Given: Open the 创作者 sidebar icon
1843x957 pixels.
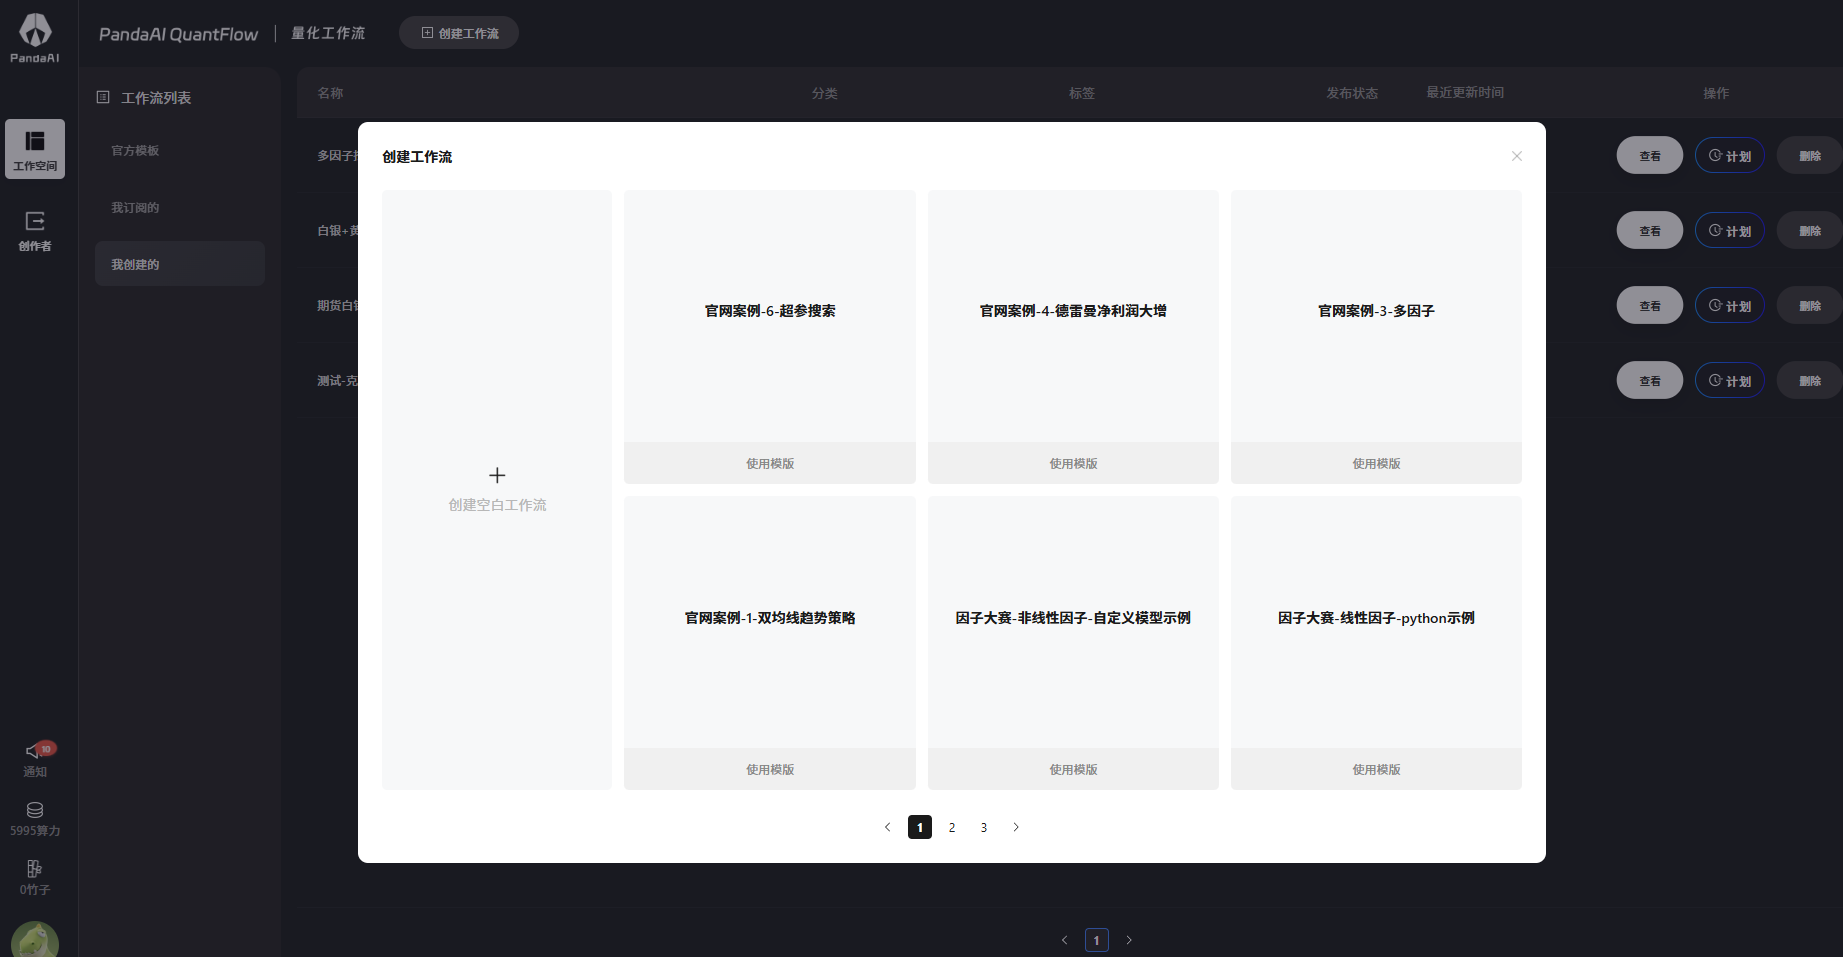Looking at the screenshot, I should [x=35, y=229].
